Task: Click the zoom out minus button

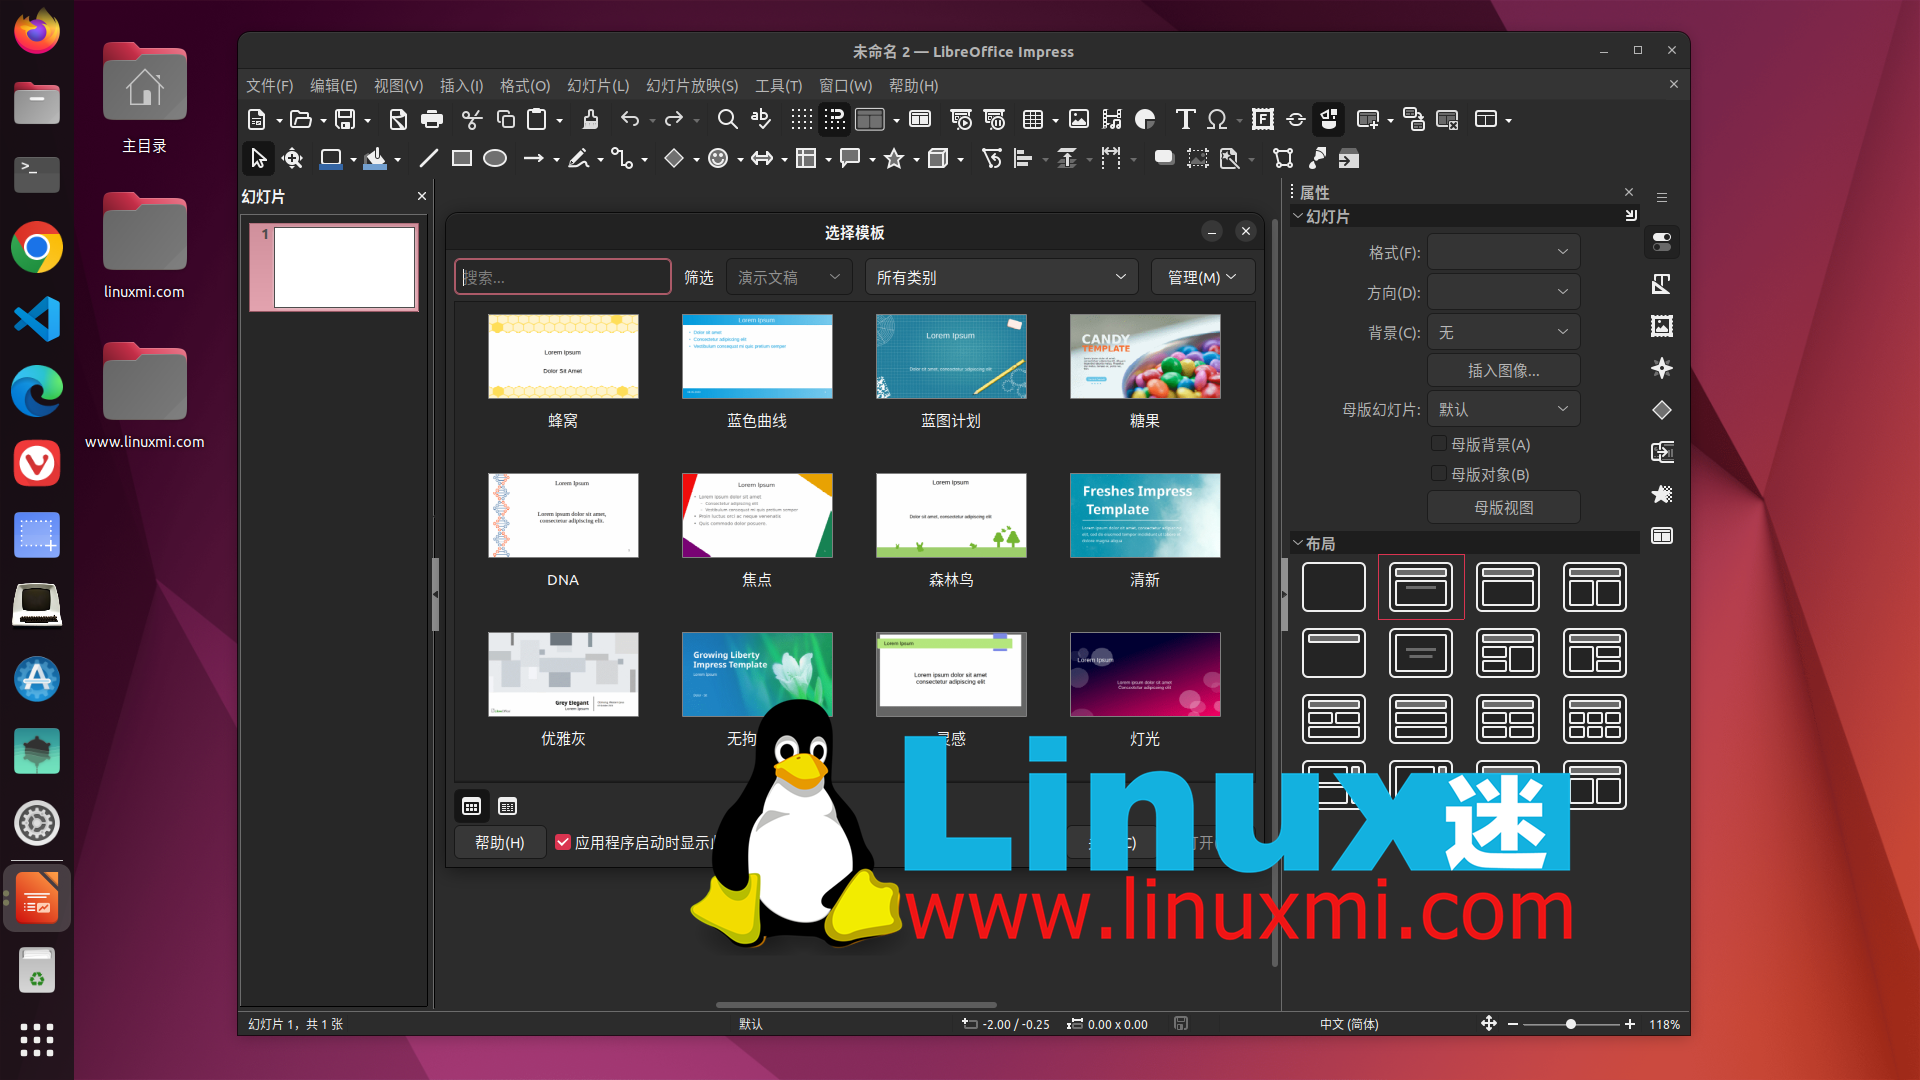Action: click(1513, 1024)
